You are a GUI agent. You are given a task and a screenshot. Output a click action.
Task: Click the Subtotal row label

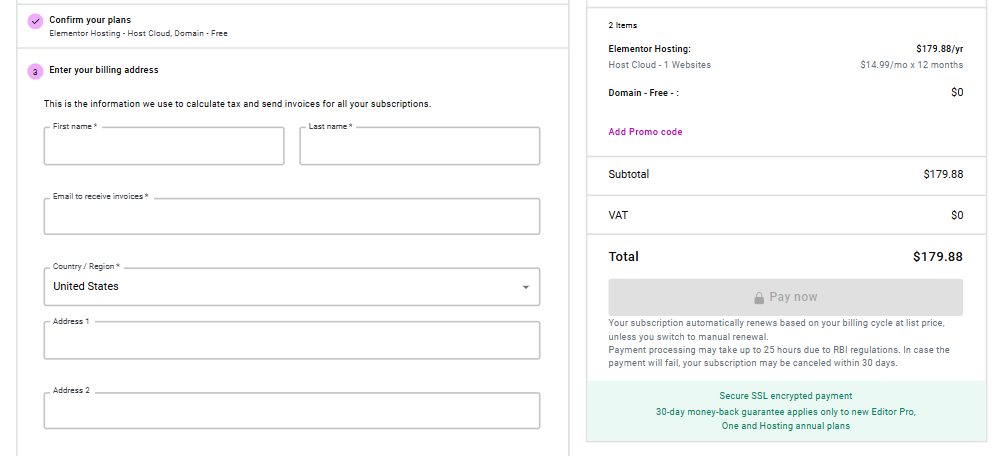[628, 174]
